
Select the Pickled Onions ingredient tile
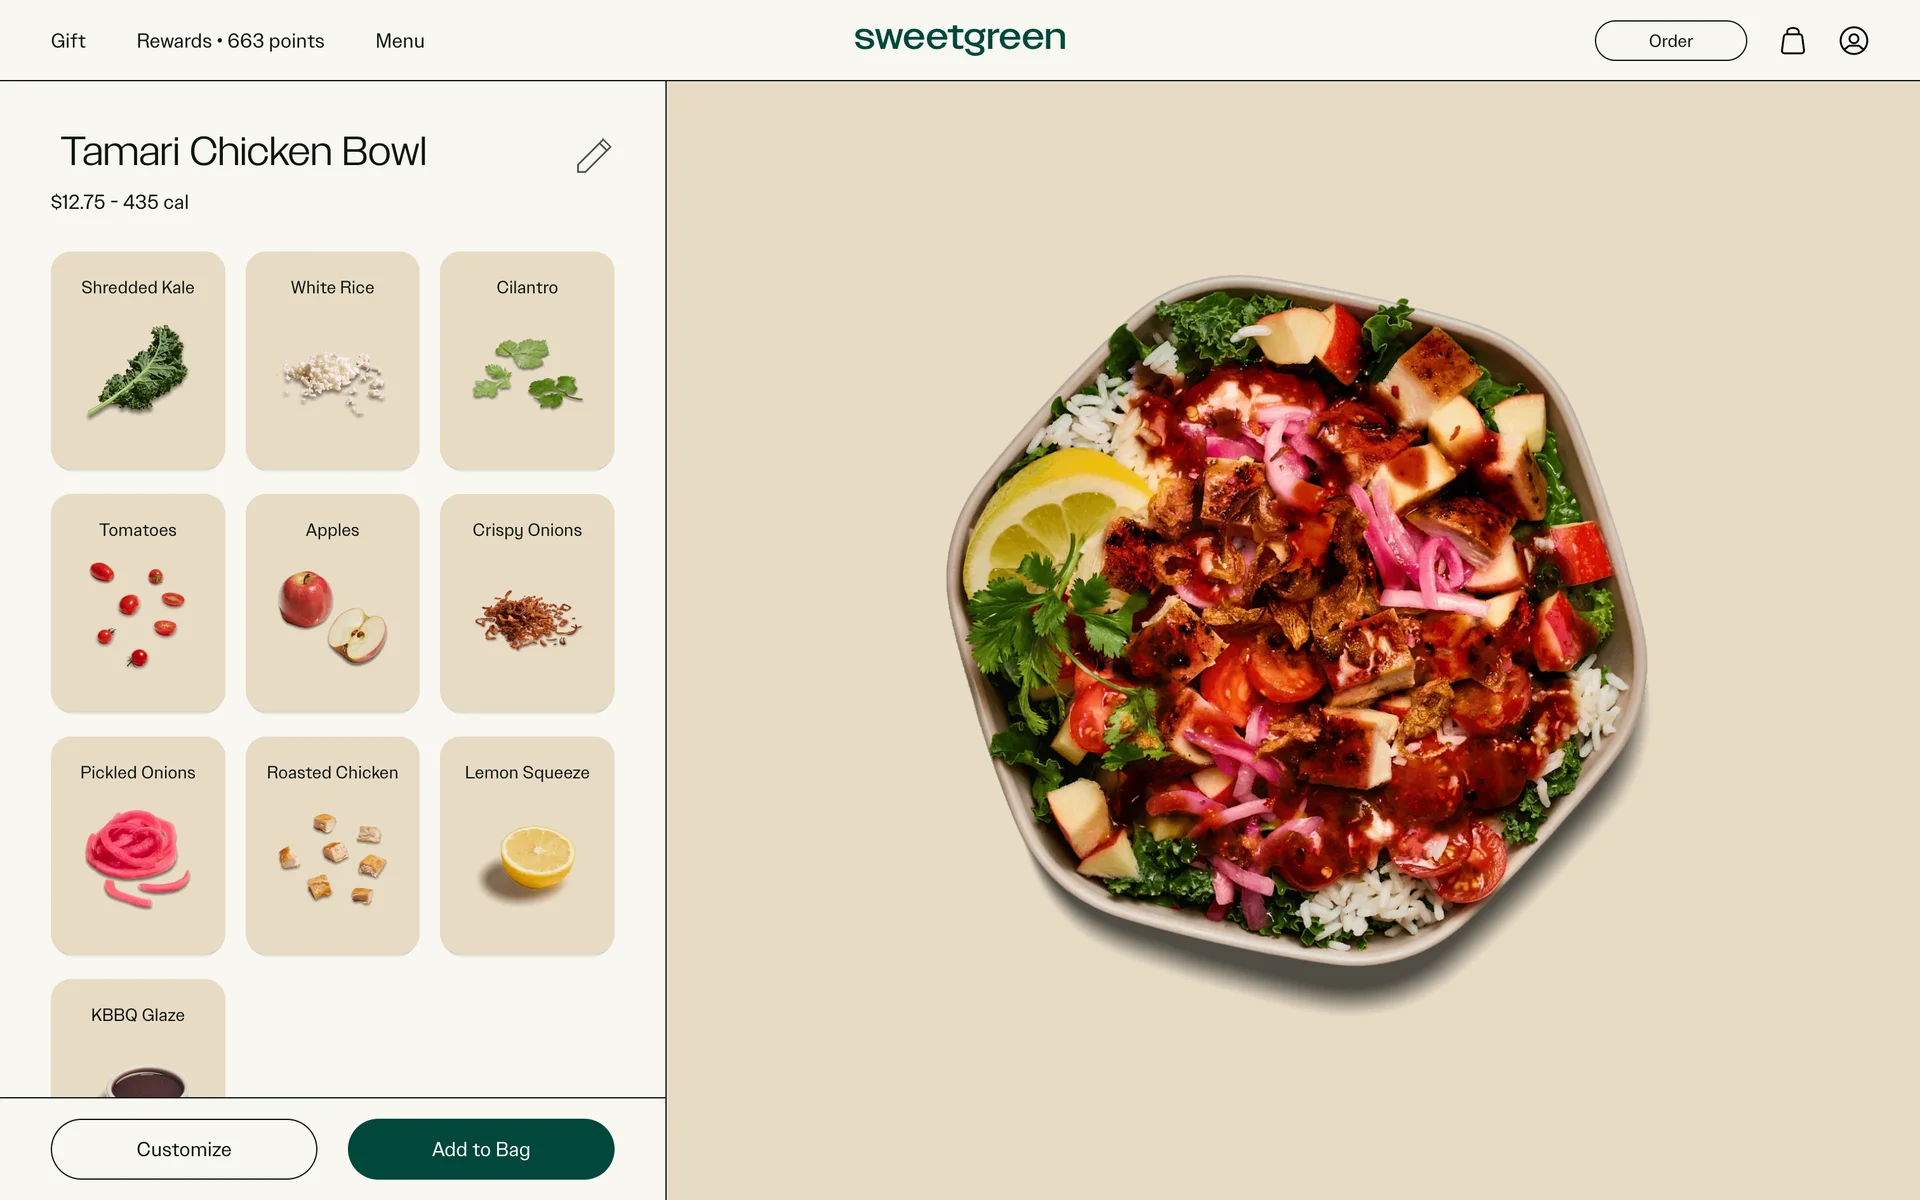tap(138, 846)
